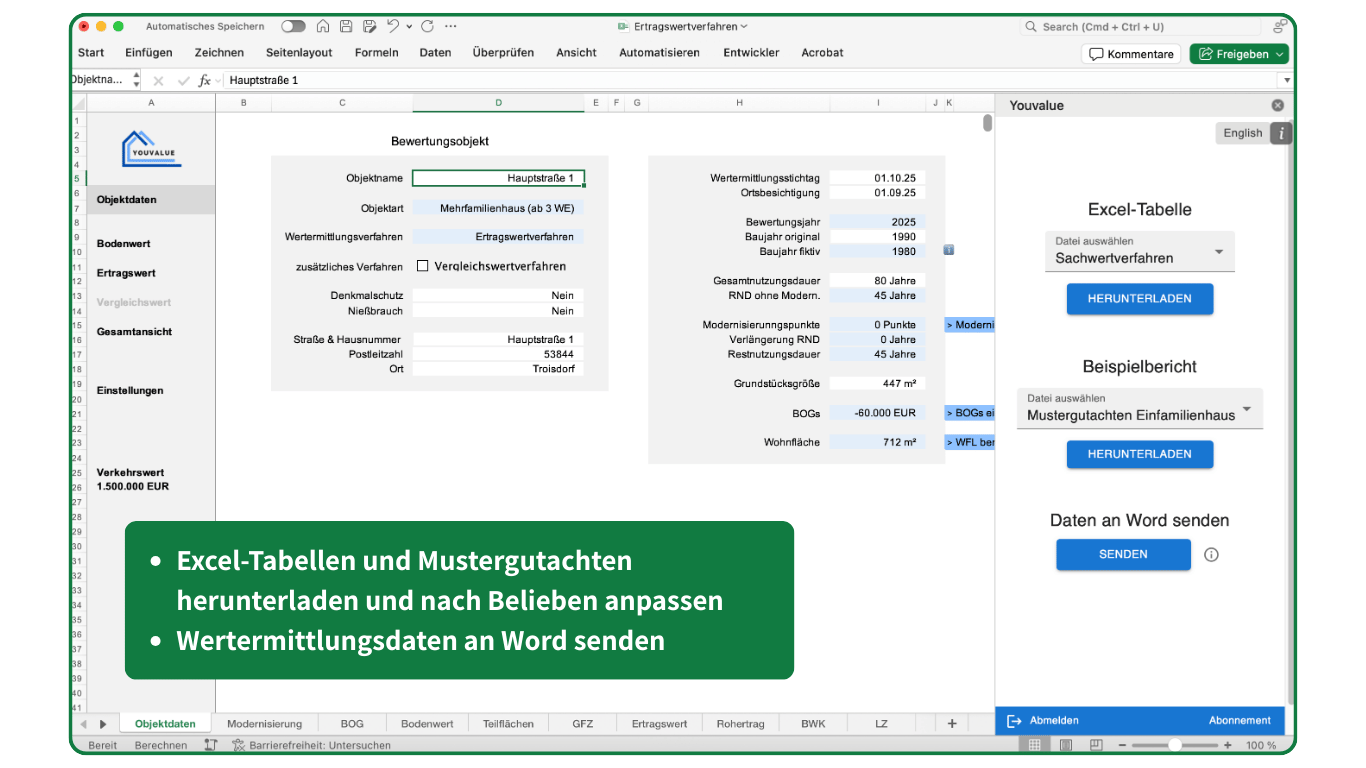Viewport: 1366px width, 768px height.
Task: Click the Redo icon in the toolbar
Action: pos(428,27)
